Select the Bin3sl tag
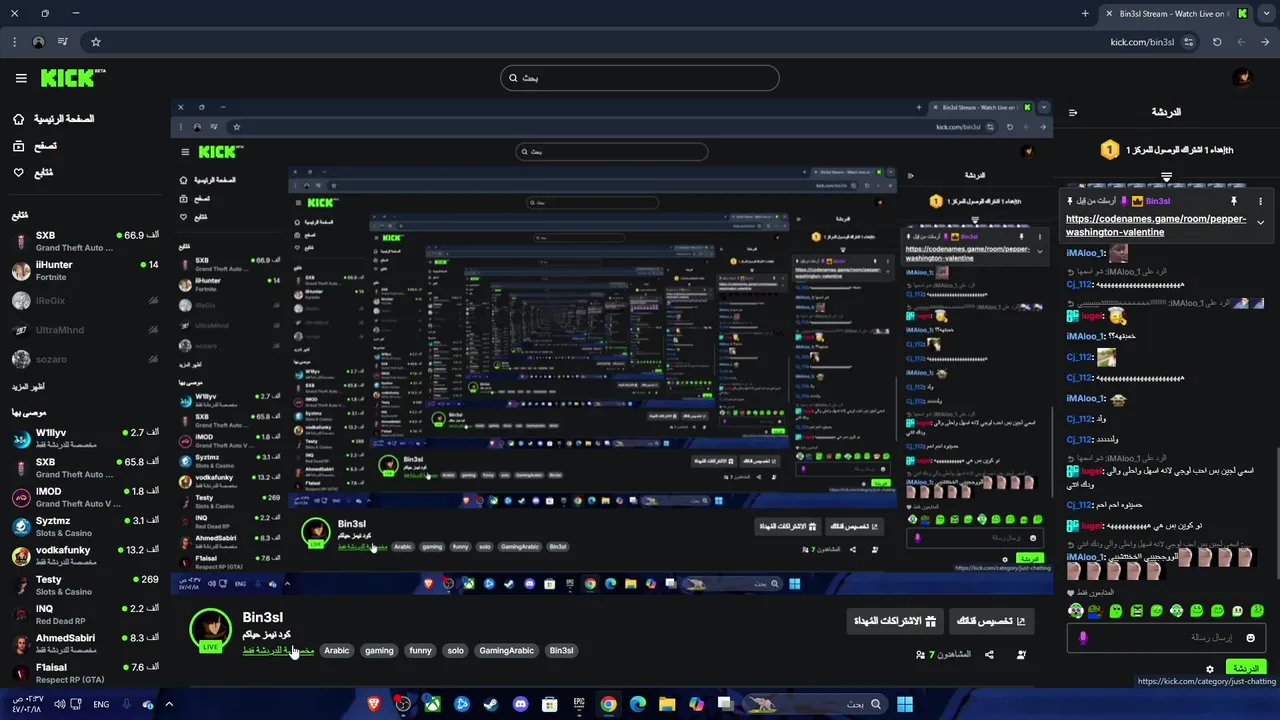This screenshot has width=1280, height=720. coord(561,650)
